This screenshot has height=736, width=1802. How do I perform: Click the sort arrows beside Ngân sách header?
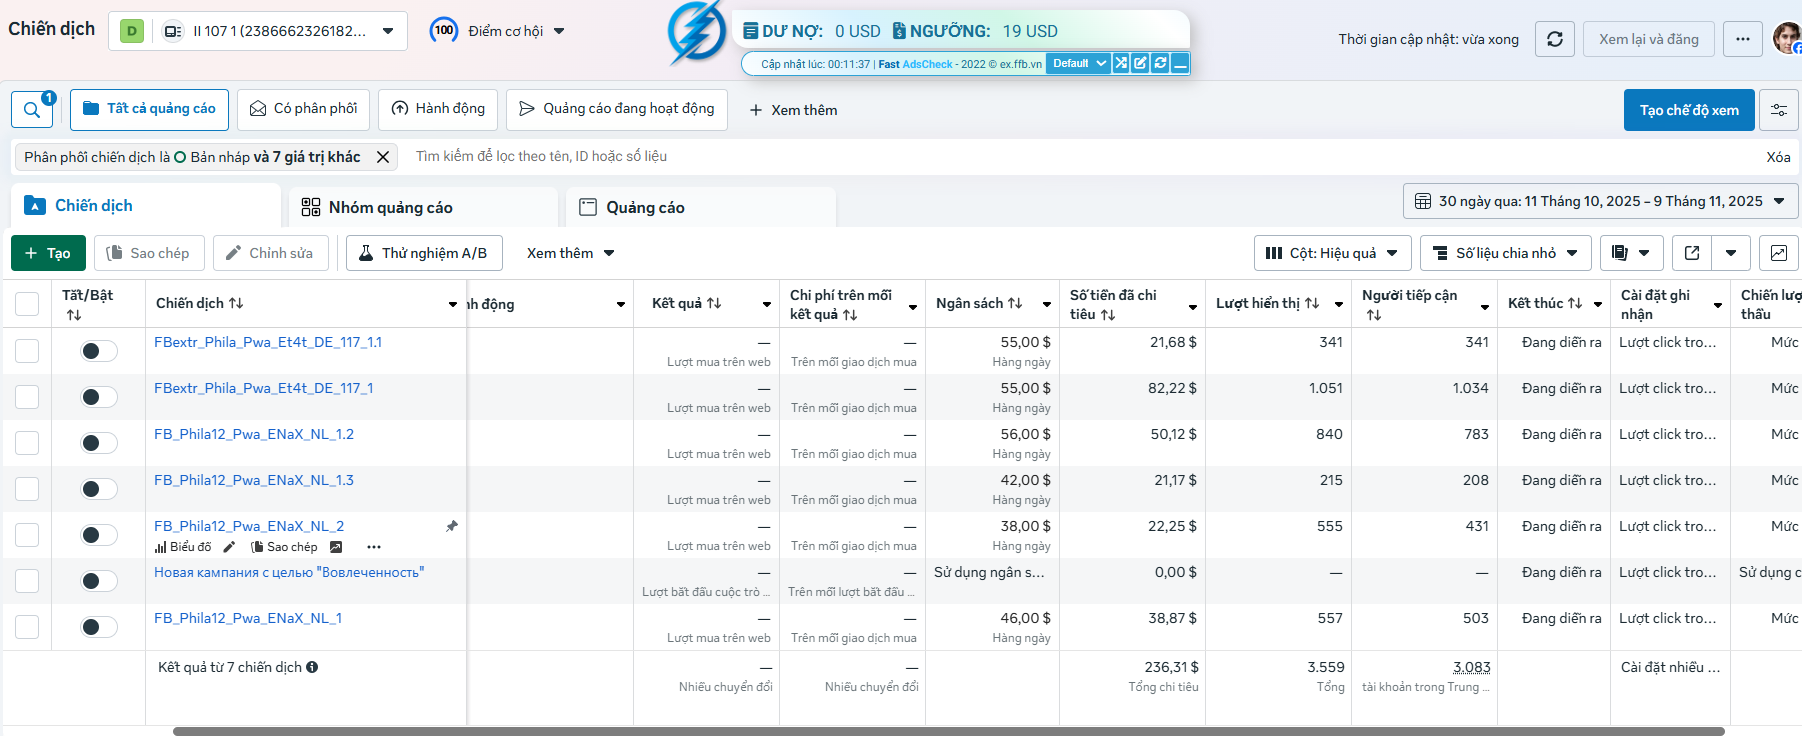(1015, 303)
